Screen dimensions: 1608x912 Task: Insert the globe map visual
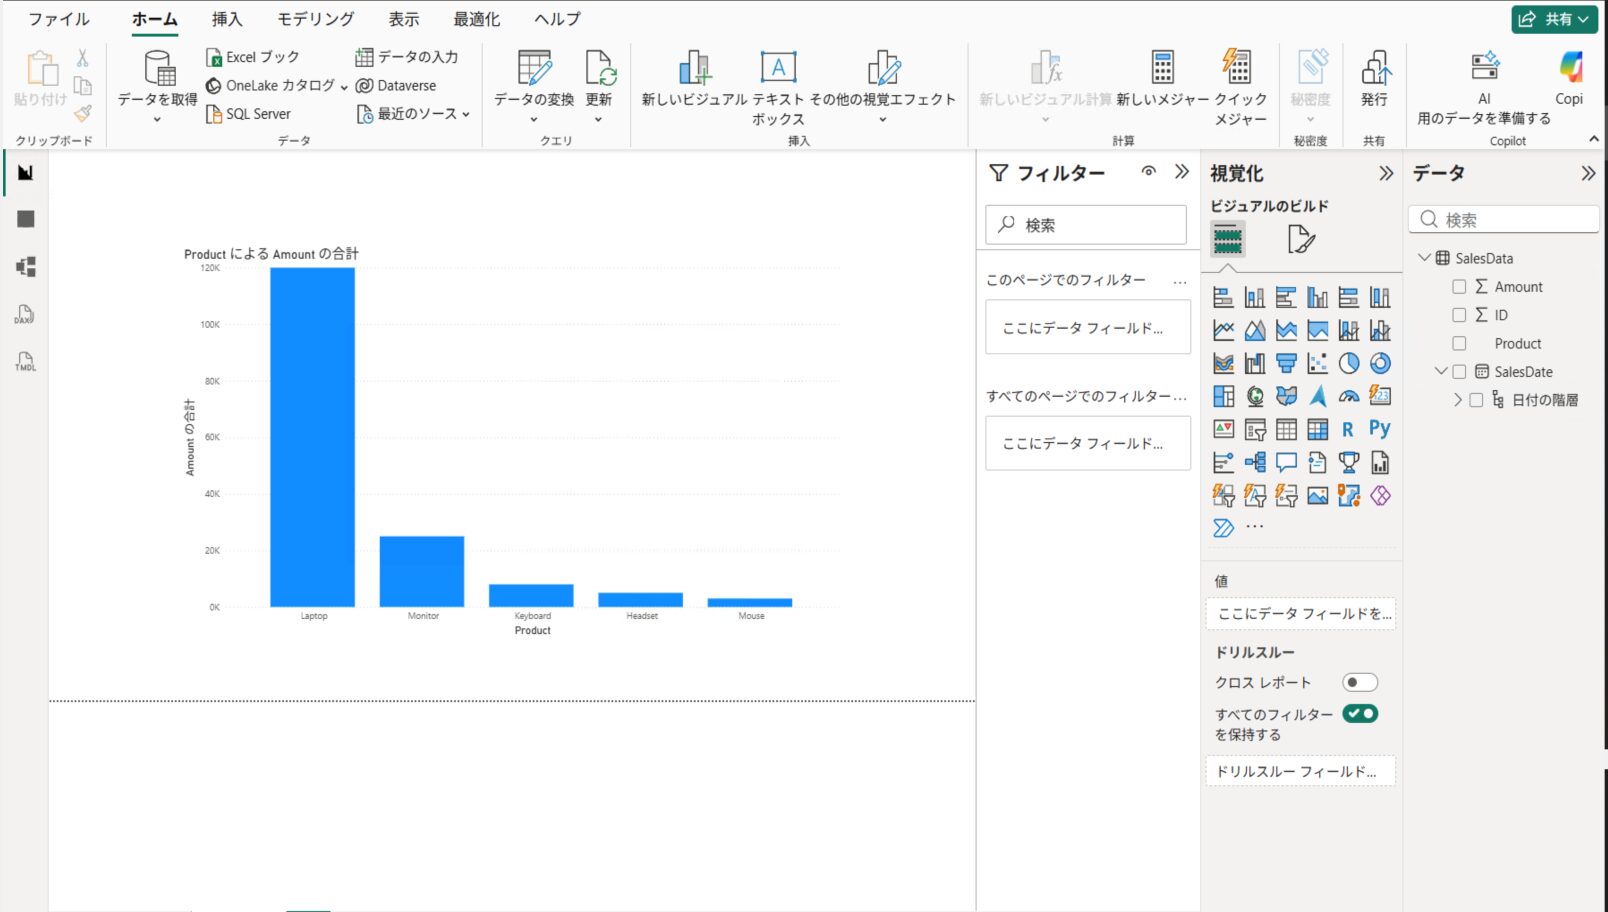point(1255,397)
